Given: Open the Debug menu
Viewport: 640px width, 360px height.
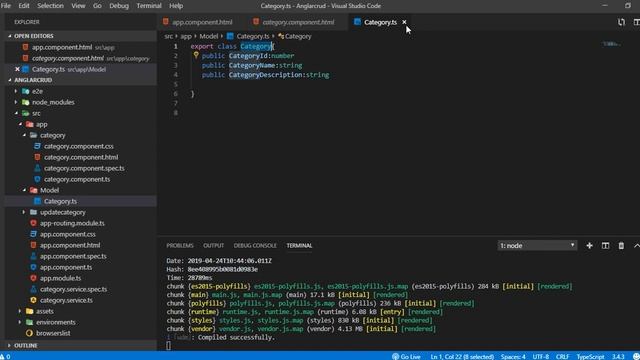Looking at the screenshot, I should tap(119, 6).
